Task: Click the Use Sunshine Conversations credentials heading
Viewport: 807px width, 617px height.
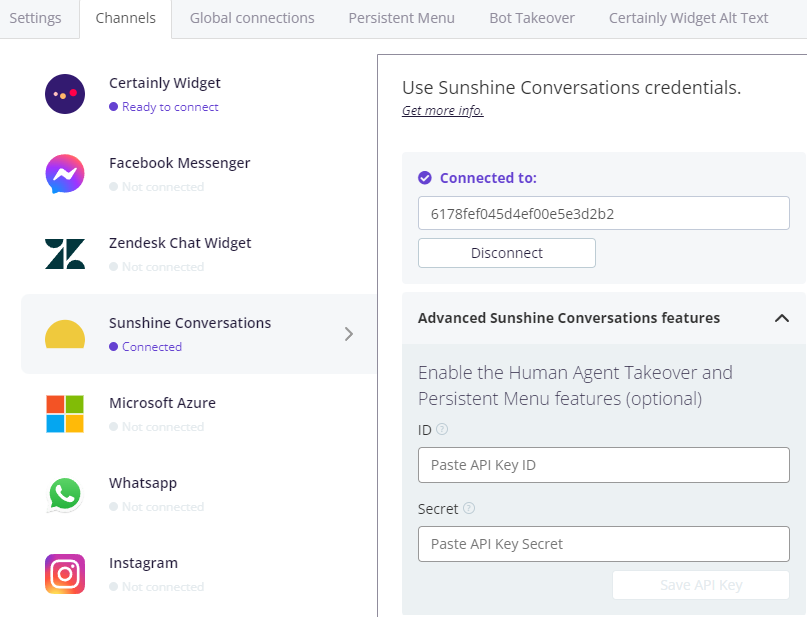Action: pos(571,87)
